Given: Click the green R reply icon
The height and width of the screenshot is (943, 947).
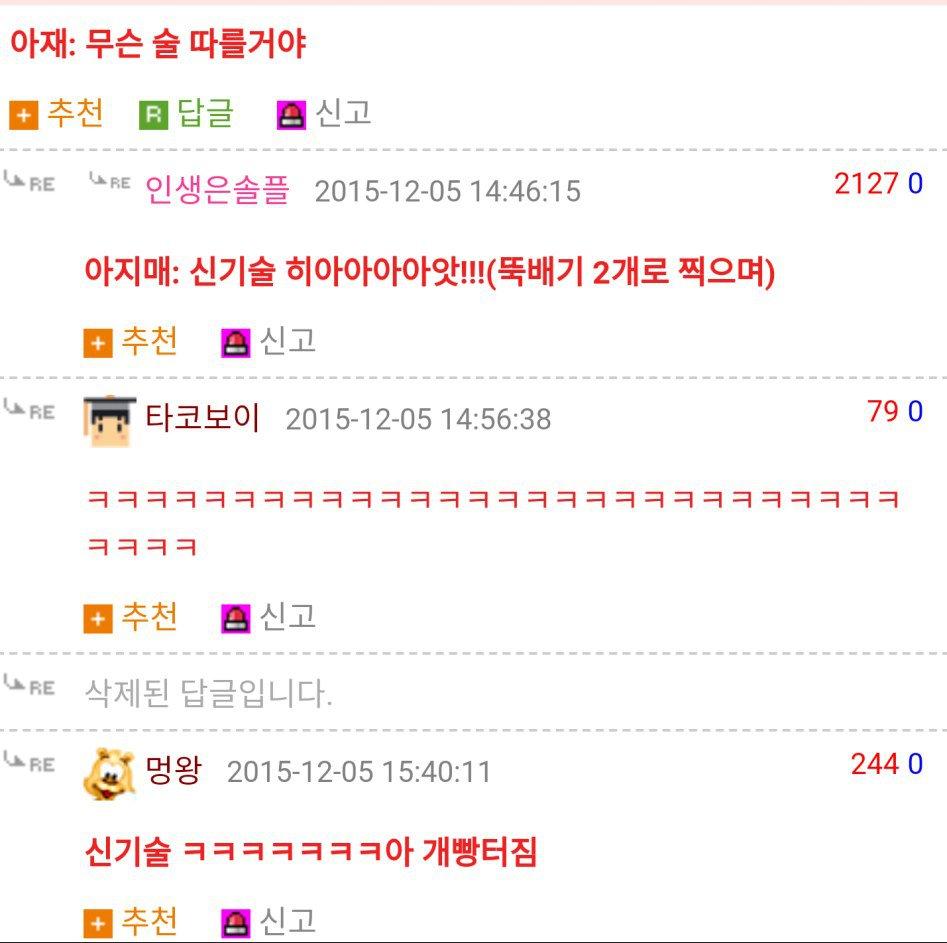Looking at the screenshot, I should point(153,115).
